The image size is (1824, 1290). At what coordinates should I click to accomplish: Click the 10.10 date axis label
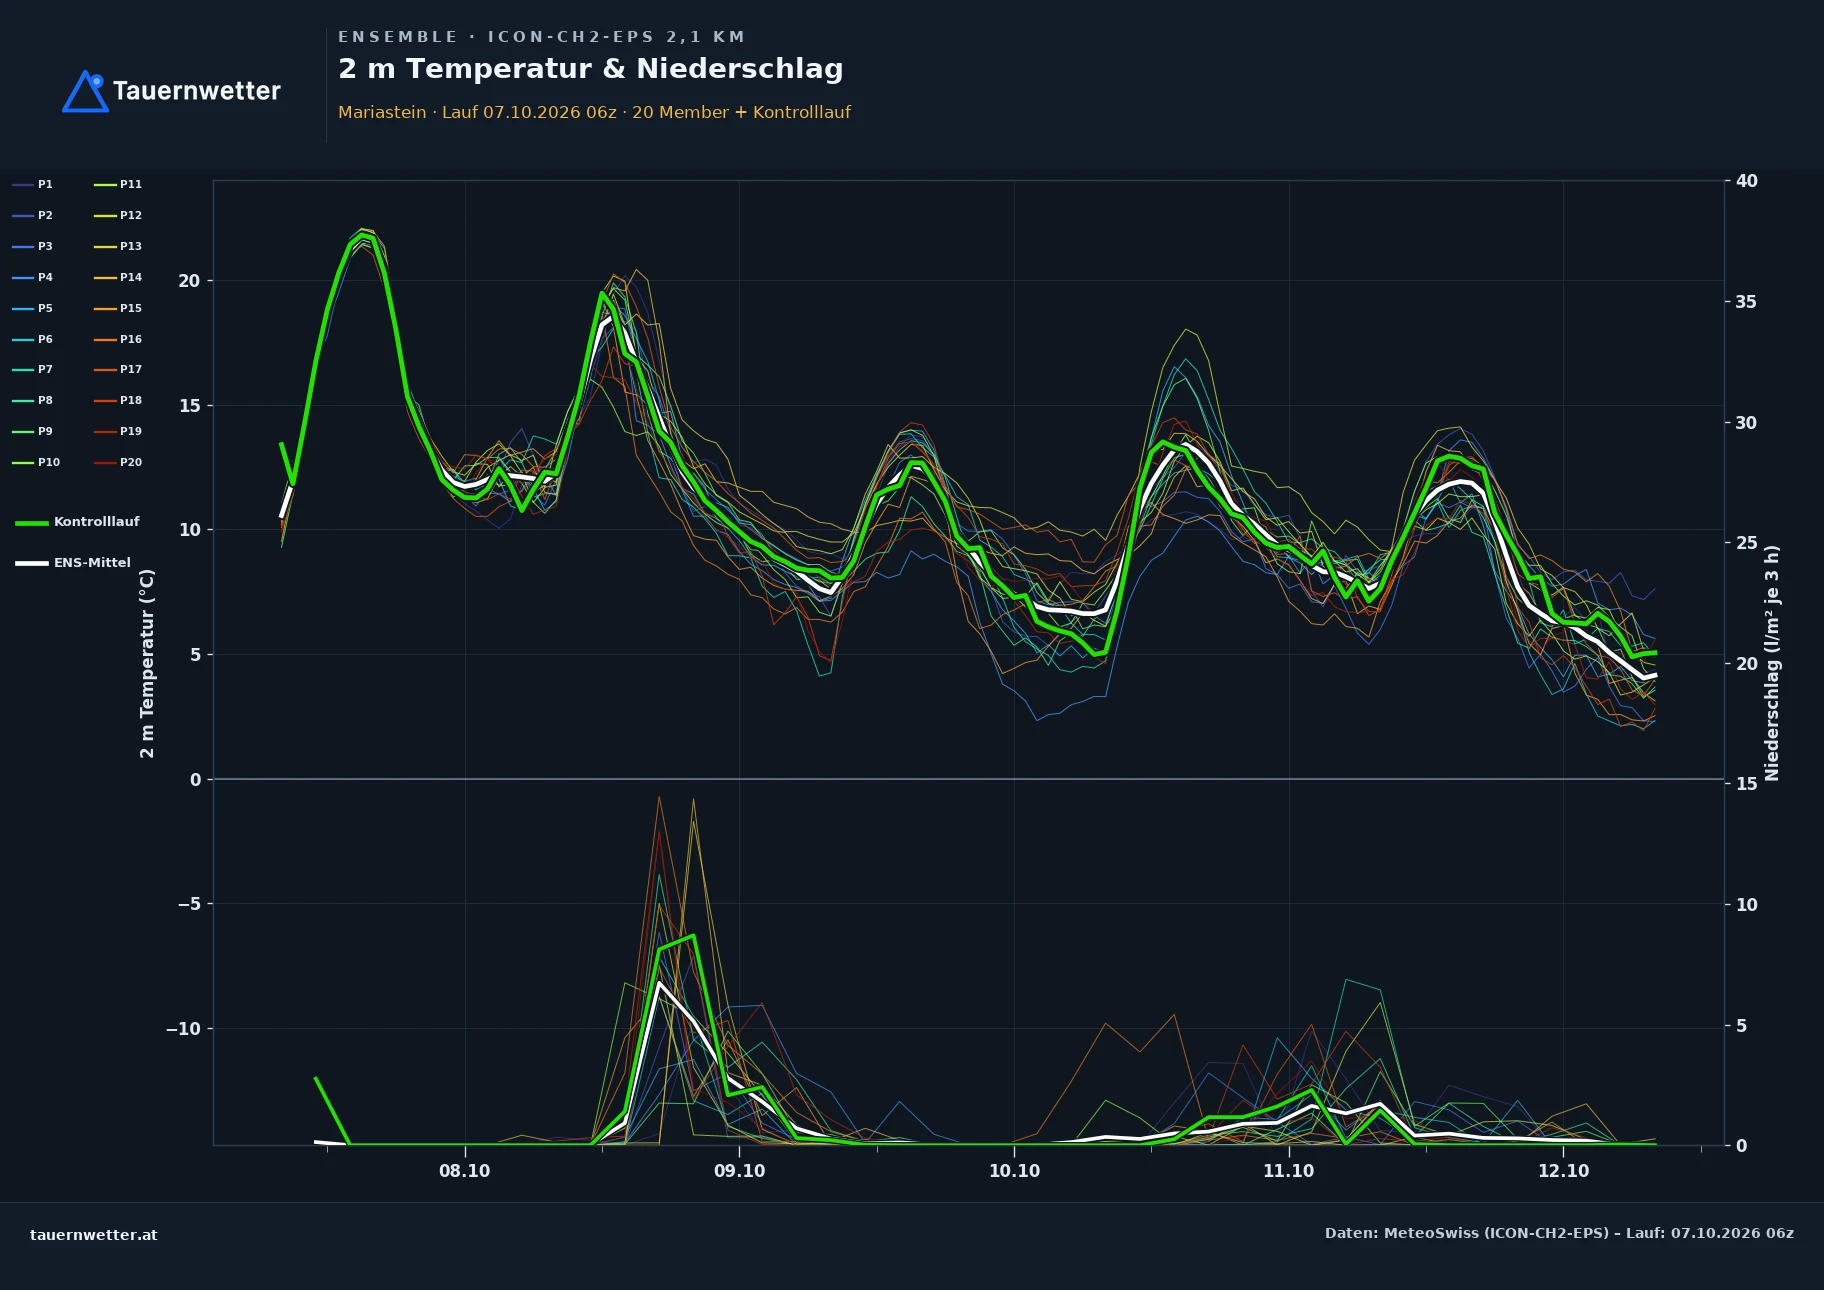(x=1014, y=1171)
